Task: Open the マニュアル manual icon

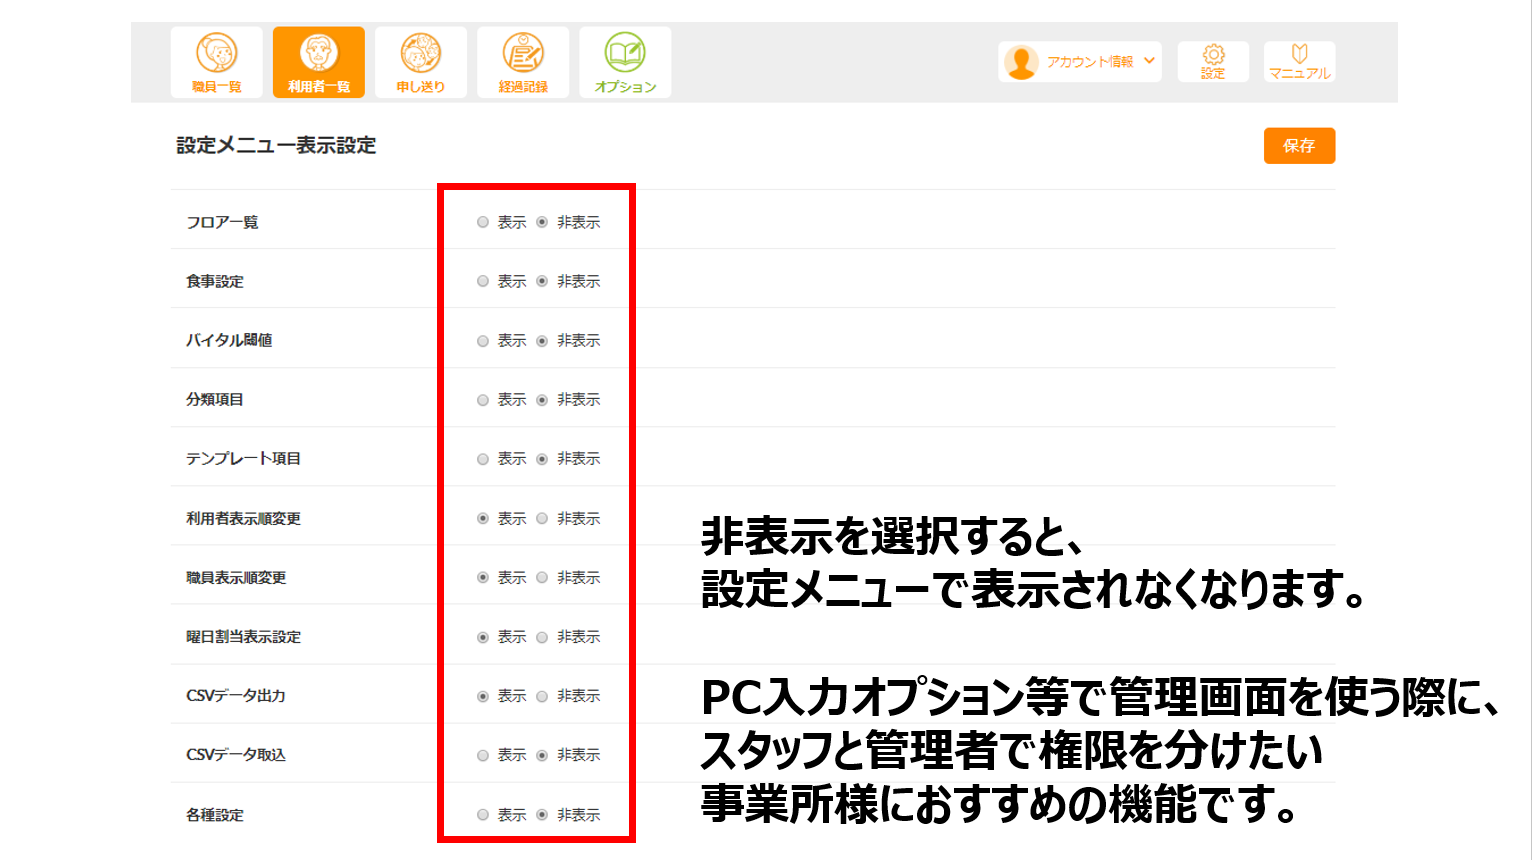Action: pyautogui.click(x=1299, y=55)
